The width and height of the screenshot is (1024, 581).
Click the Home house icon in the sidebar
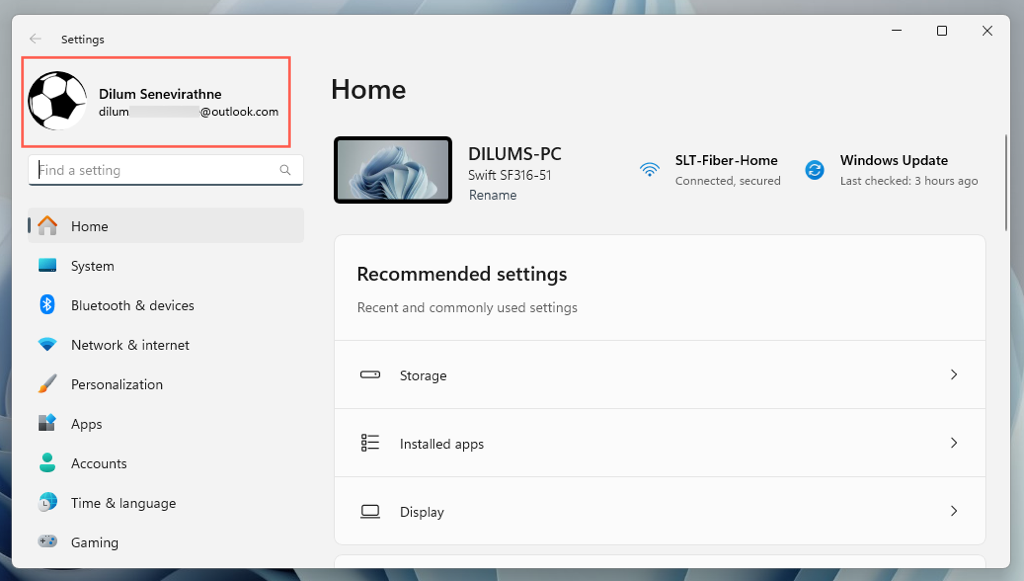47,226
